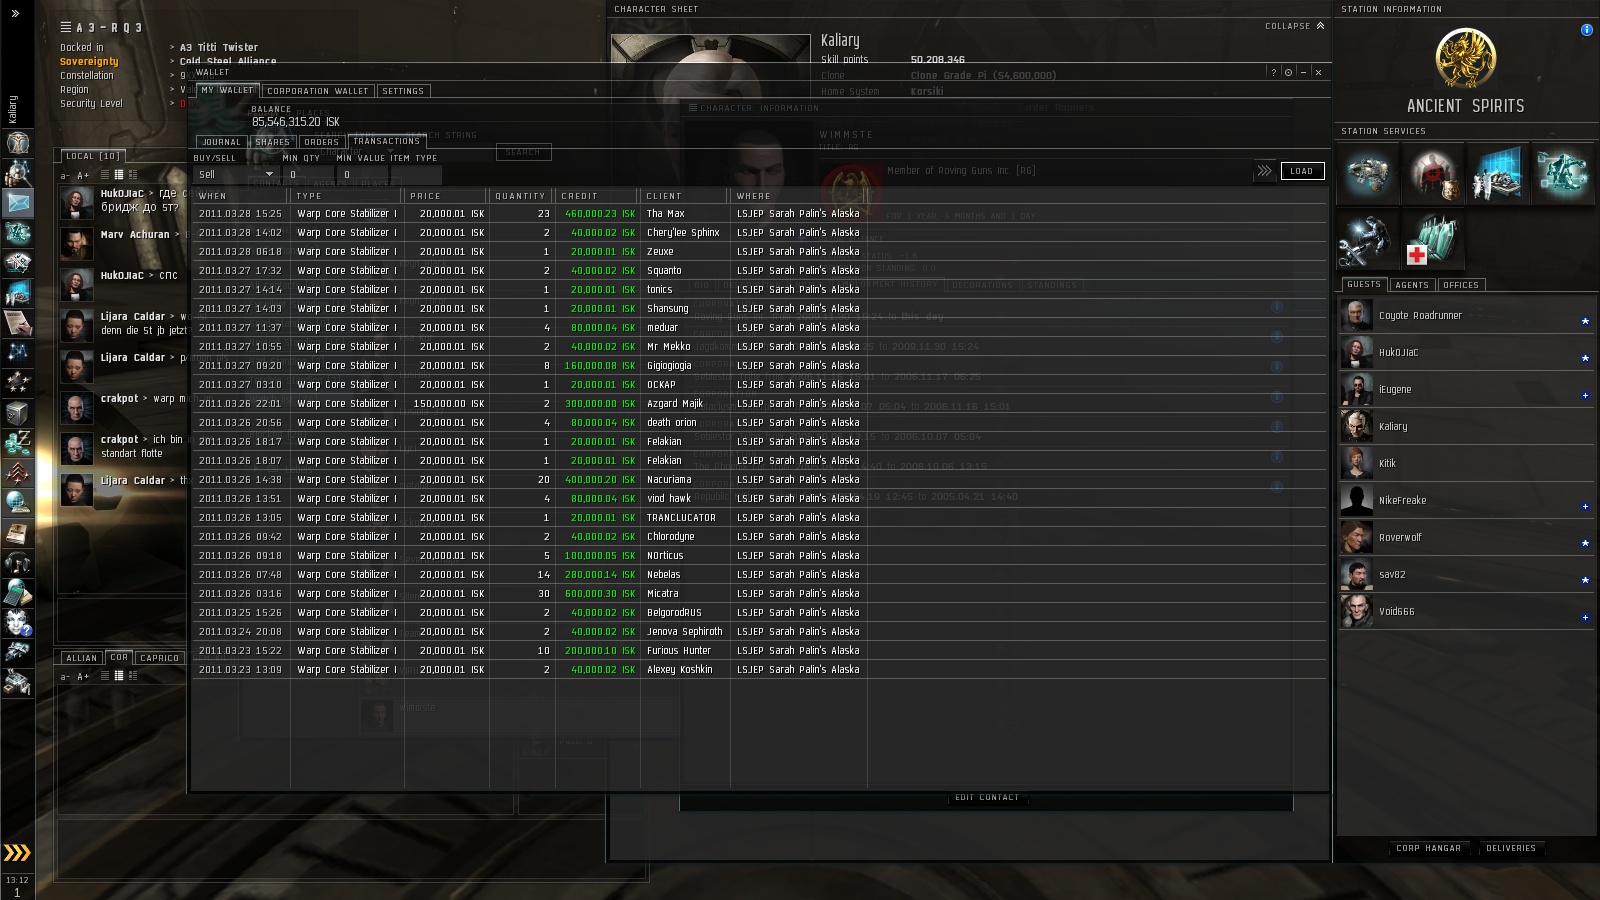Switch station panel to the Agents tab
The width and height of the screenshot is (1600, 900).
[1412, 285]
